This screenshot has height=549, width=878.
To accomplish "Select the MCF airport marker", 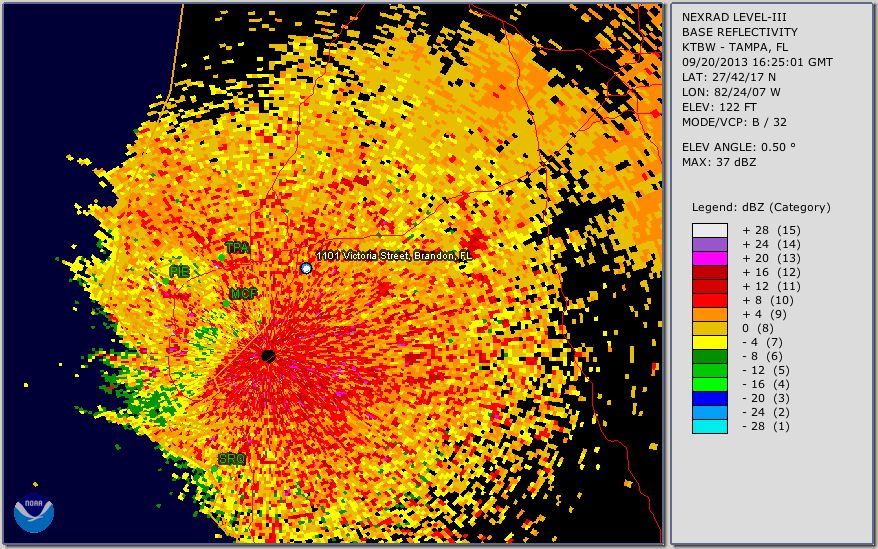I will click(243, 294).
